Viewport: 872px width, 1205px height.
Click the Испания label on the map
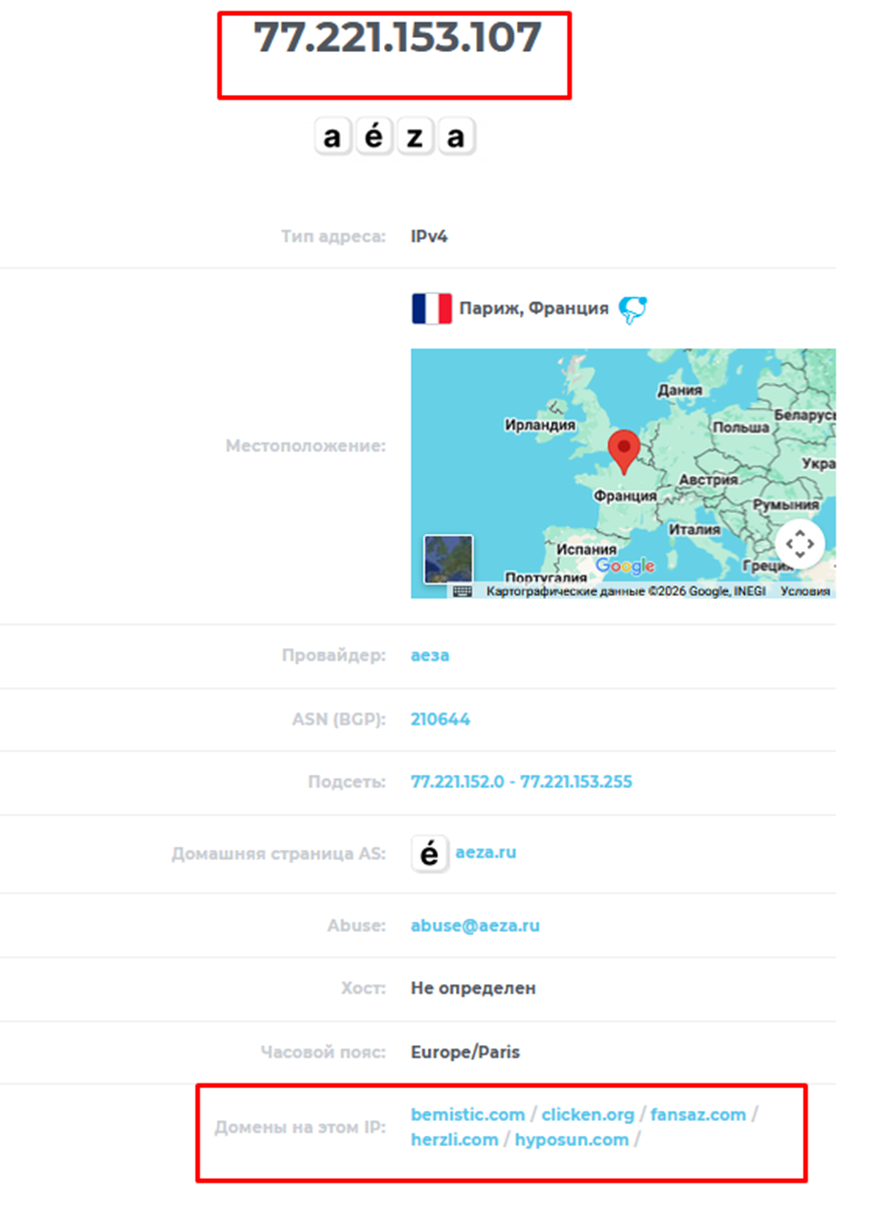[587, 549]
